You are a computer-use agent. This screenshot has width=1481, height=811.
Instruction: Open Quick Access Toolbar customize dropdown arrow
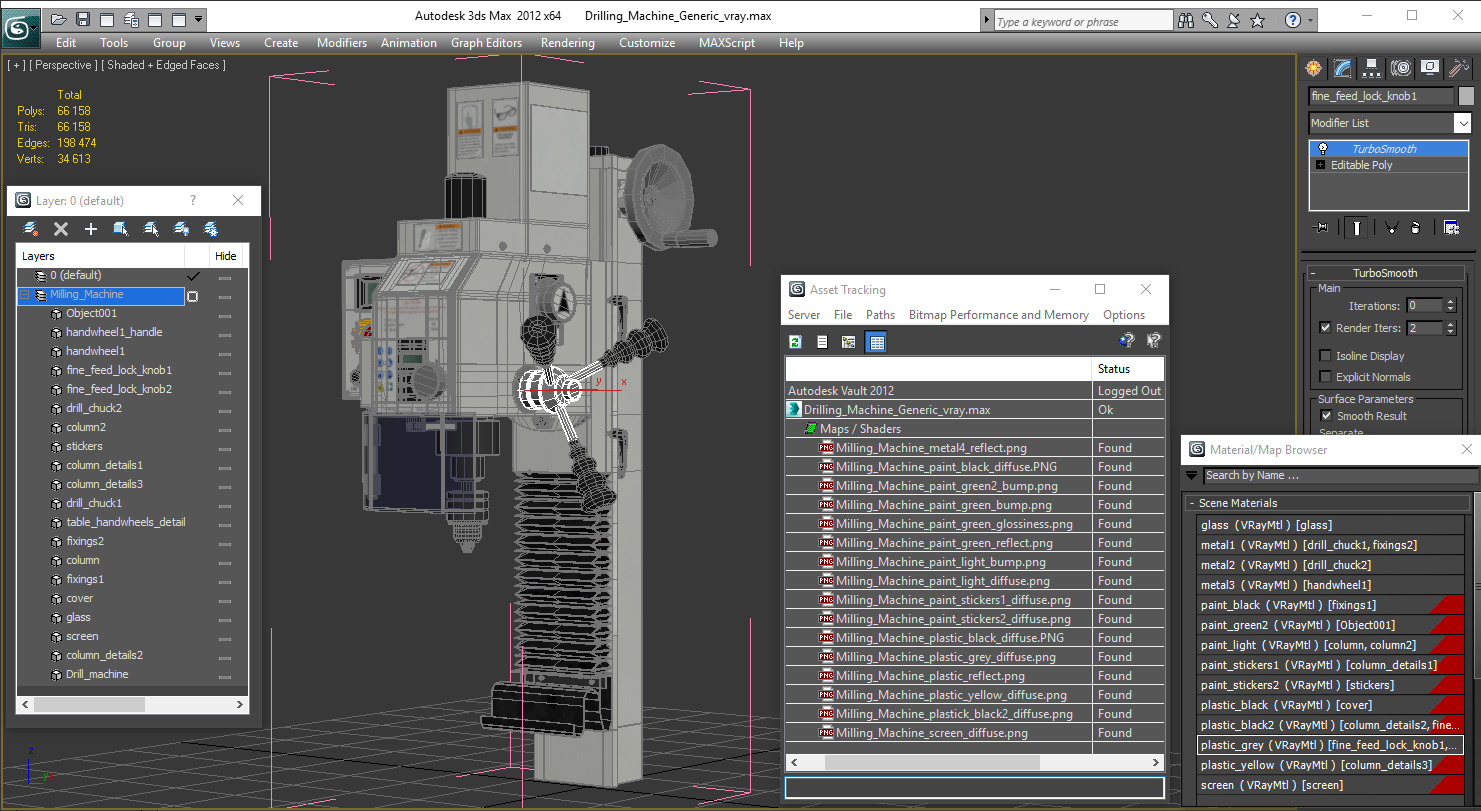point(199,19)
